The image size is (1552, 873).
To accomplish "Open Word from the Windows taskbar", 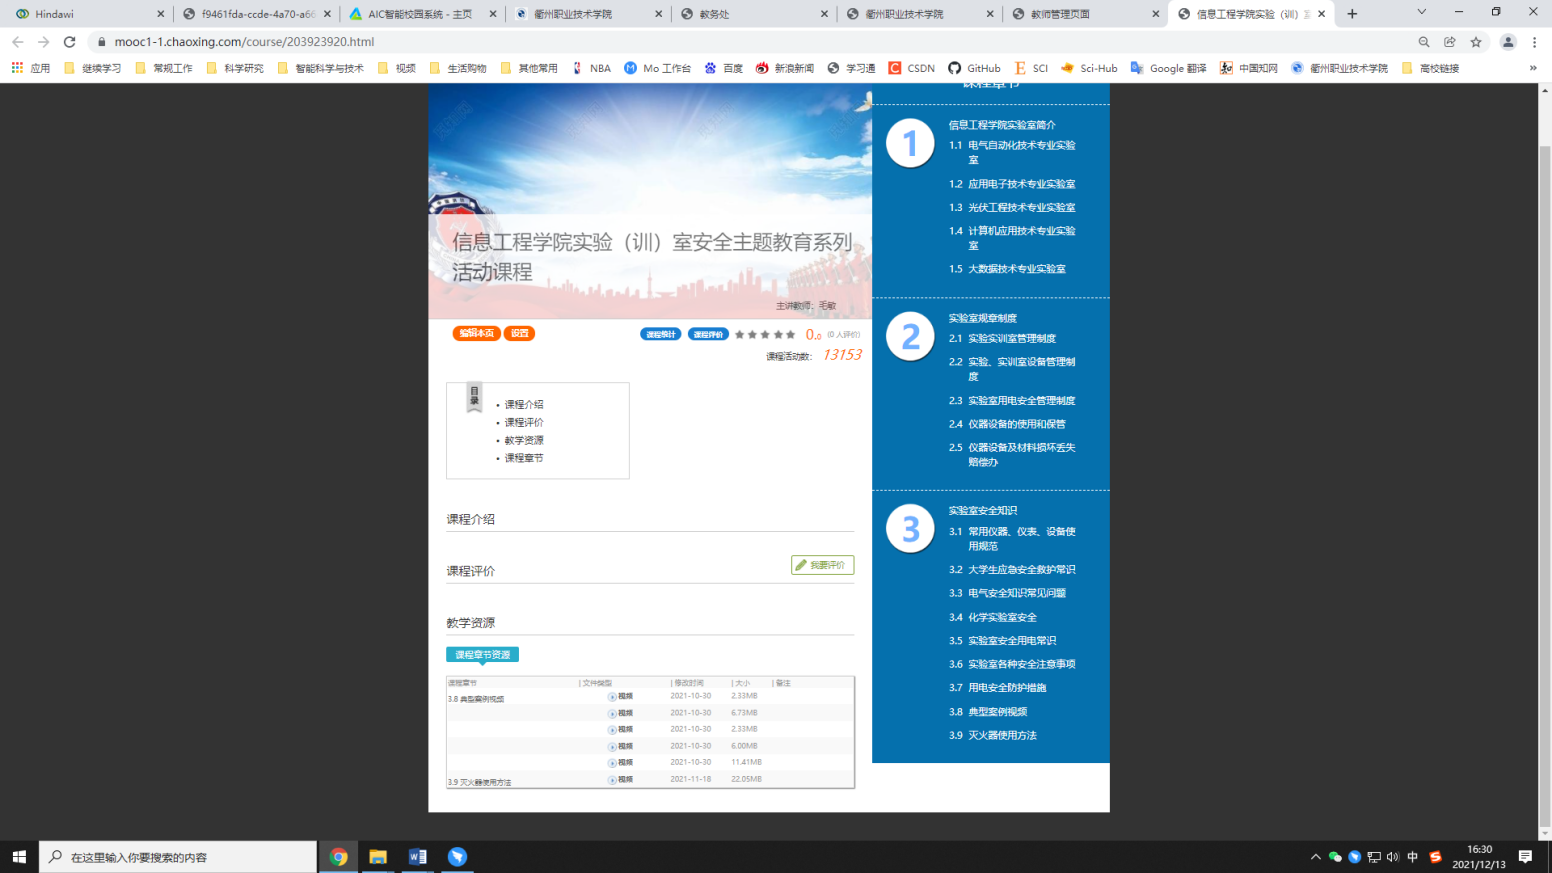I will click(x=417, y=857).
